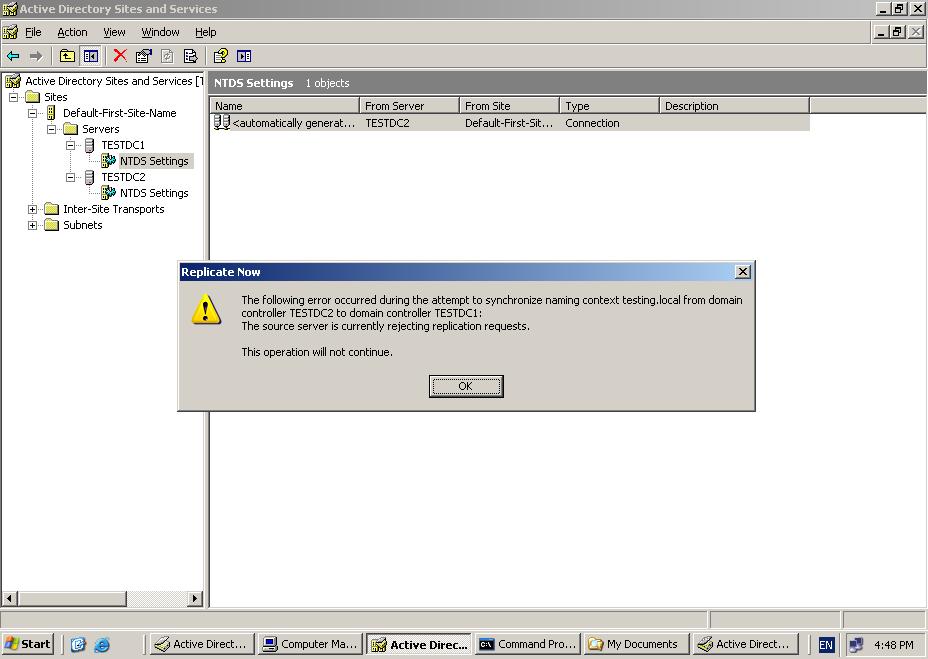The image size is (928, 659).
Task: Click the warning icon in the dialog
Action: click(206, 309)
